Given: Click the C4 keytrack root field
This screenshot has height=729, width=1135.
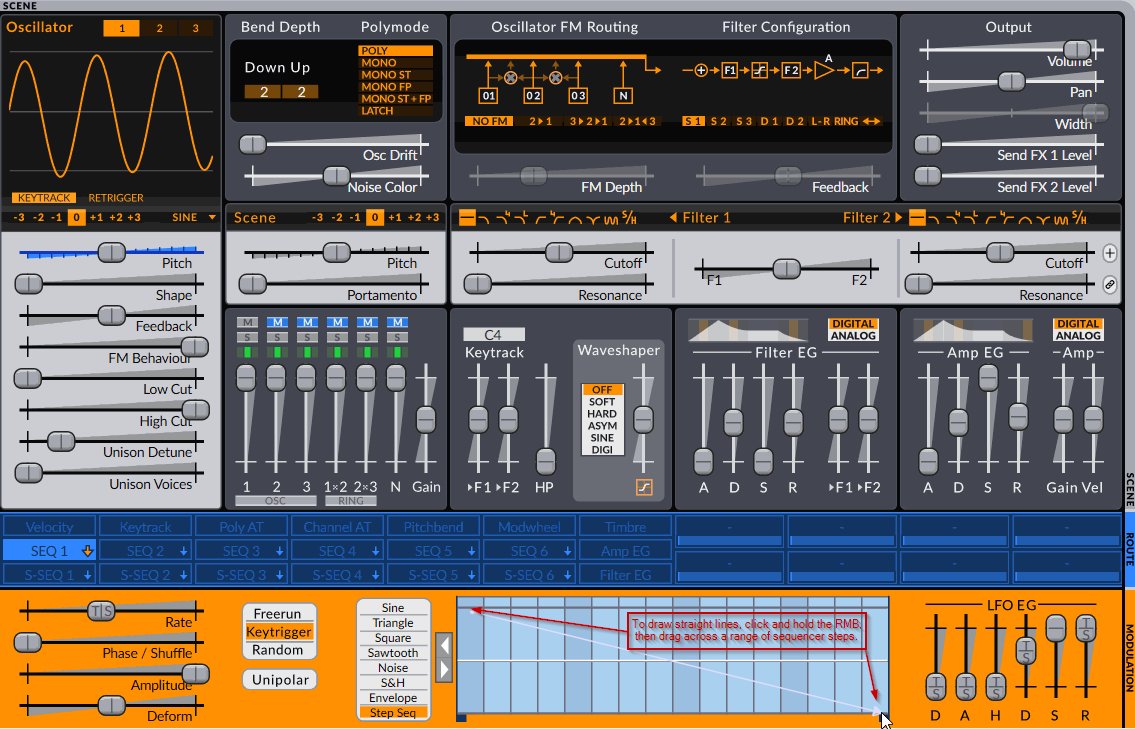Looking at the screenshot, I should point(494,334).
